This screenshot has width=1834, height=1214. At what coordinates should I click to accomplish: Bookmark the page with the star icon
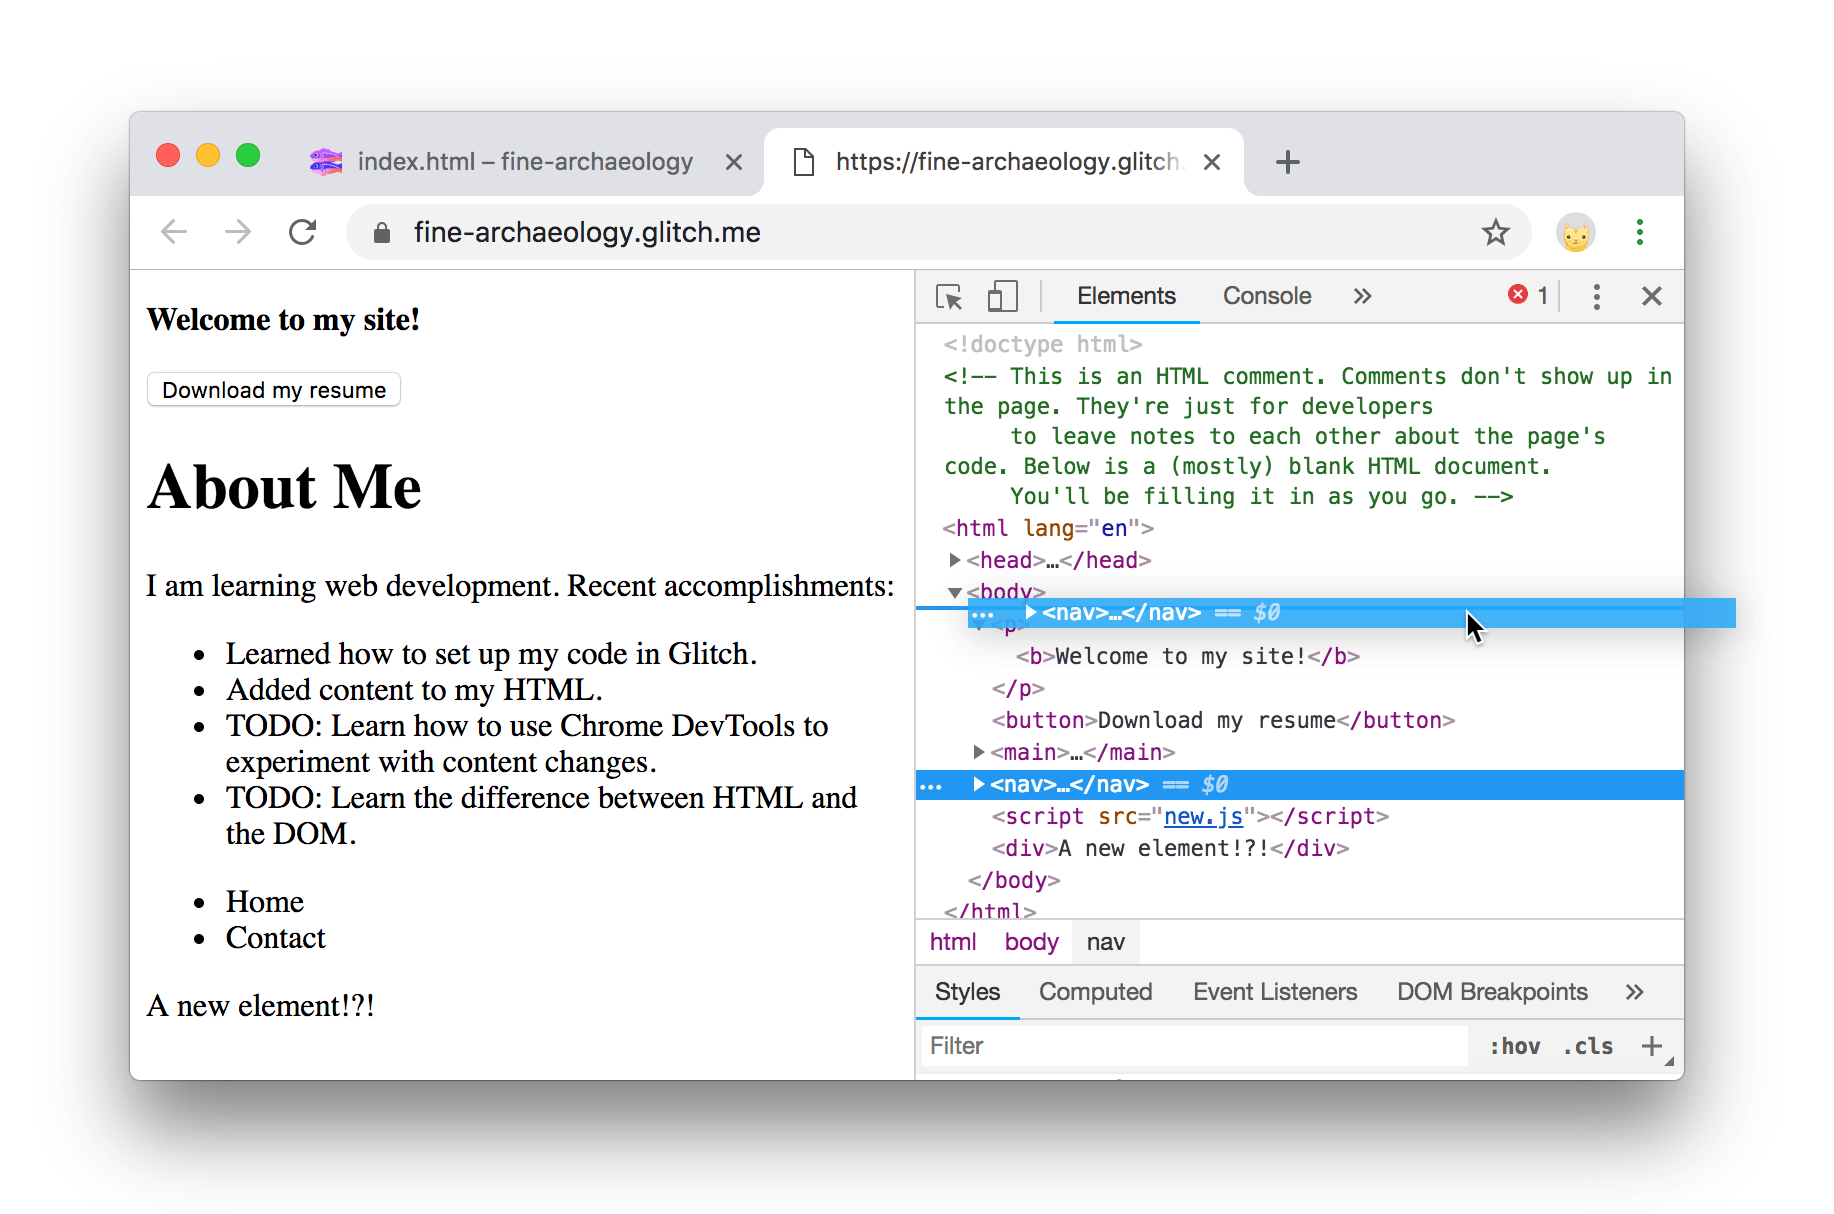[1496, 232]
